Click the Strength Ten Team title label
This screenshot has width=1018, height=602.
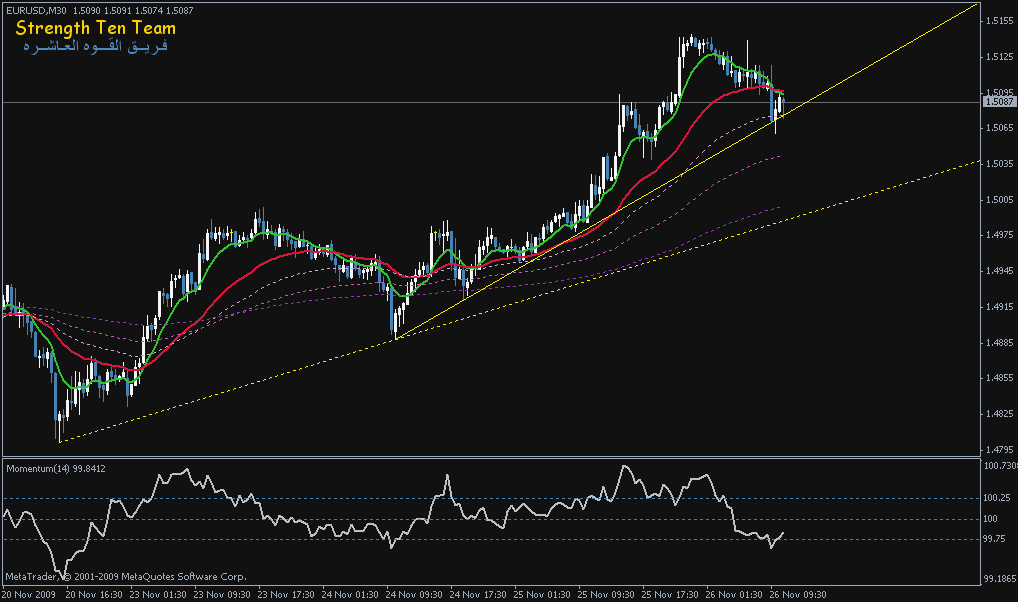(x=95, y=29)
